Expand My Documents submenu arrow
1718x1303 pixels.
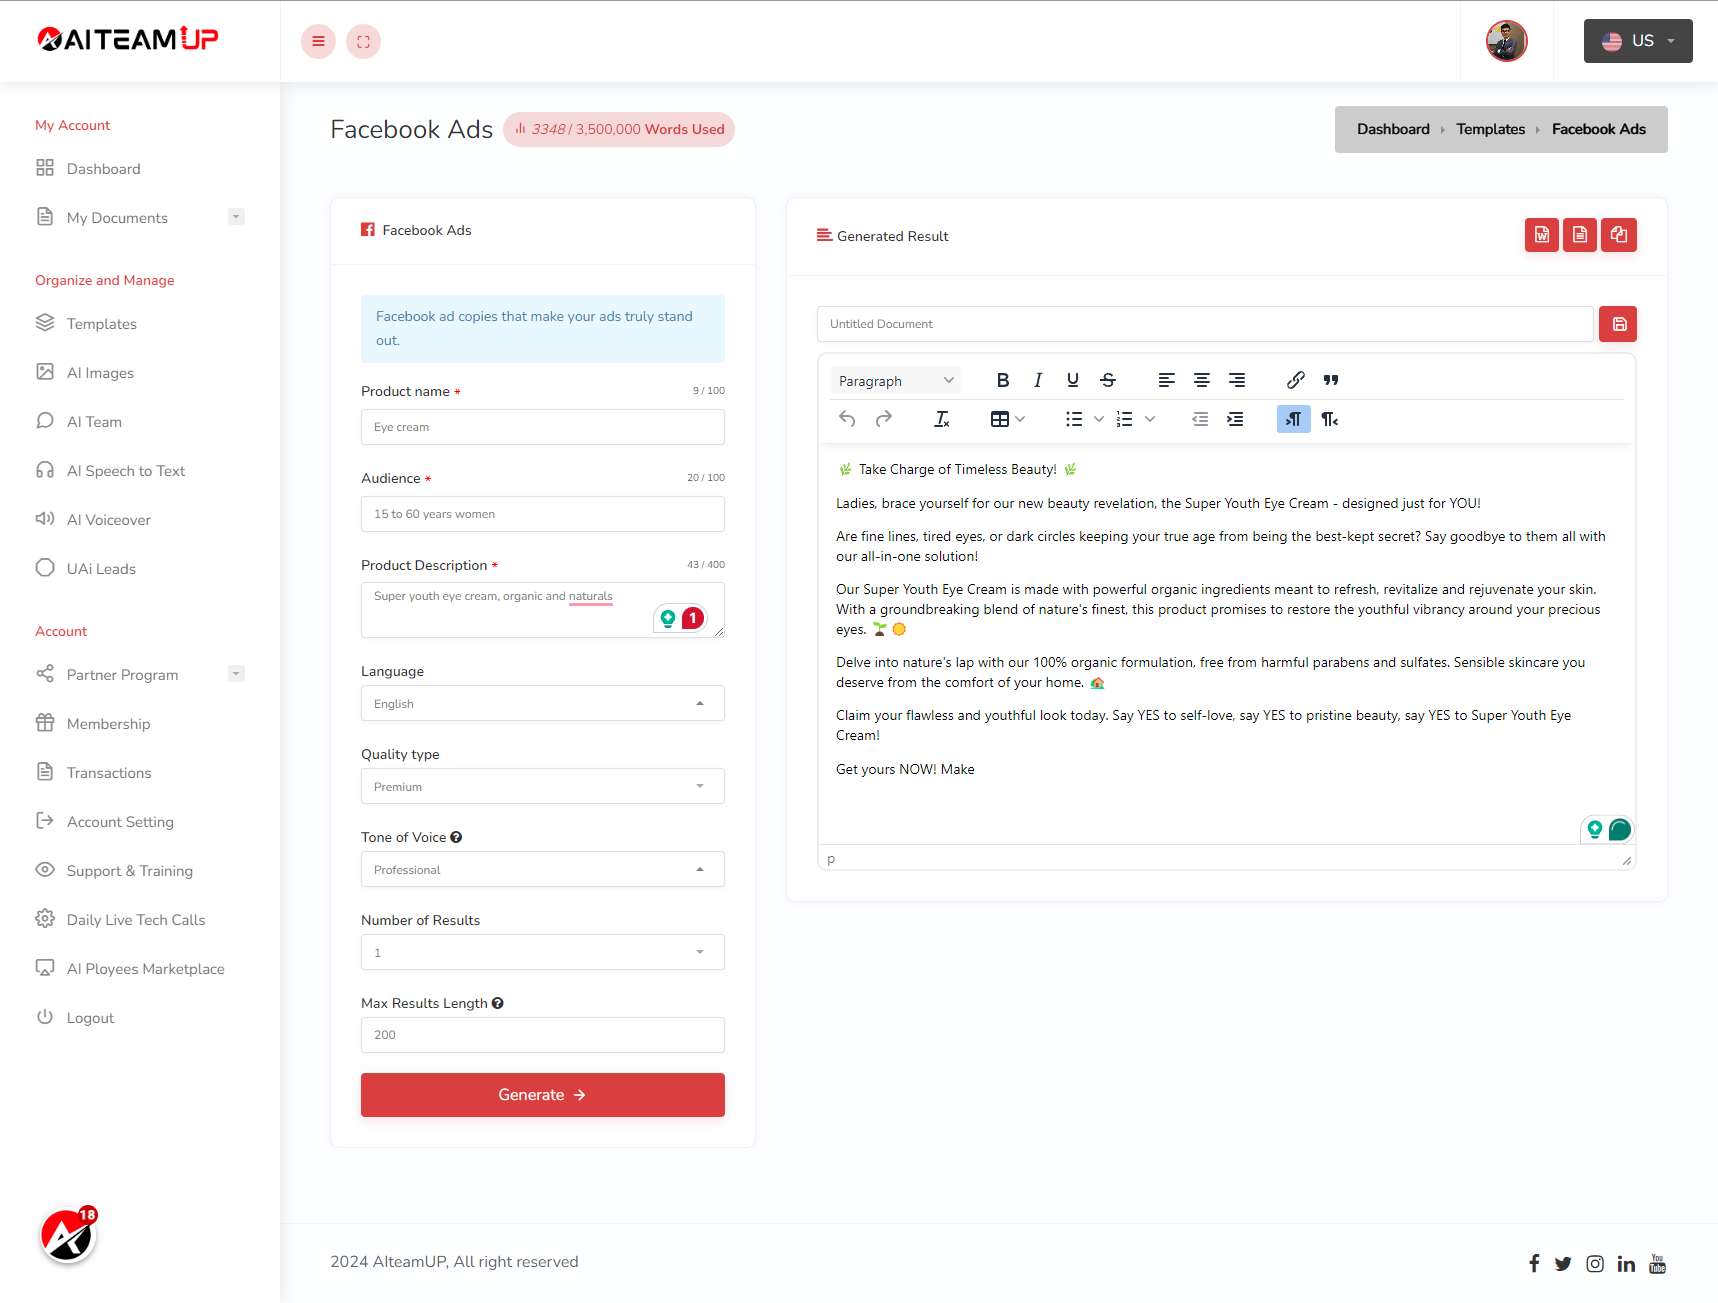[237, 217]
